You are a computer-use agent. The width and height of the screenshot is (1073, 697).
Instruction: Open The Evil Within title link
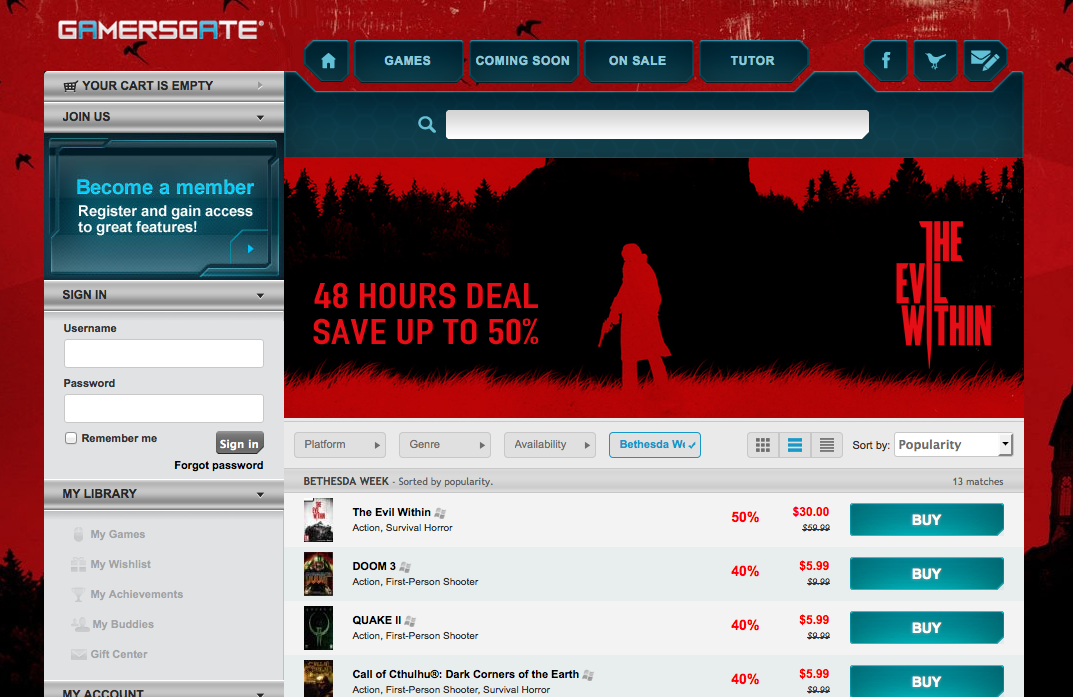coord(391,512)
